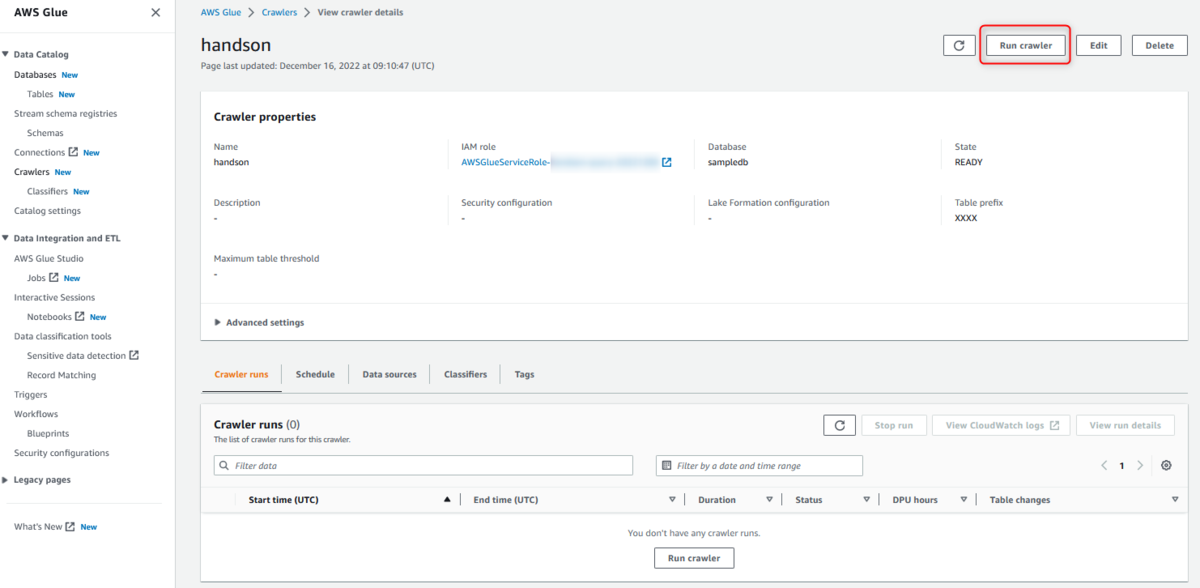Image resolution: width=1200 pixels, height=588 pixels.
Task: Click the AWS Glue sidebar title
Action: pos(41,12)
